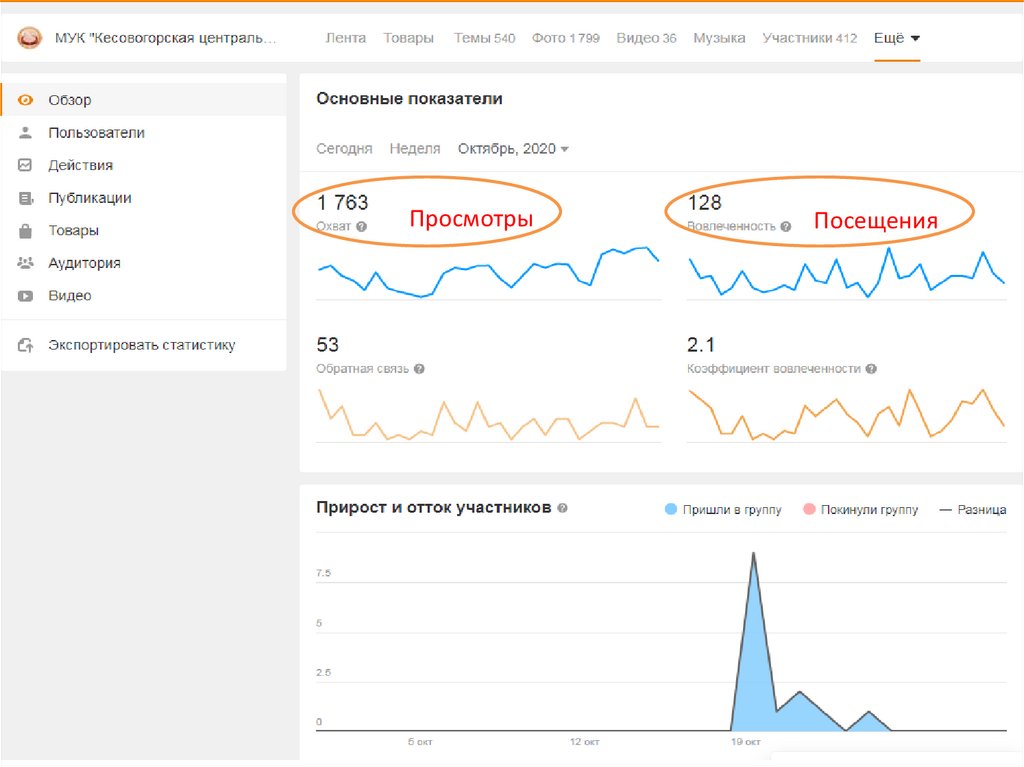
Task: Switch to the Фото tab
Action: (x=565, y=38)
